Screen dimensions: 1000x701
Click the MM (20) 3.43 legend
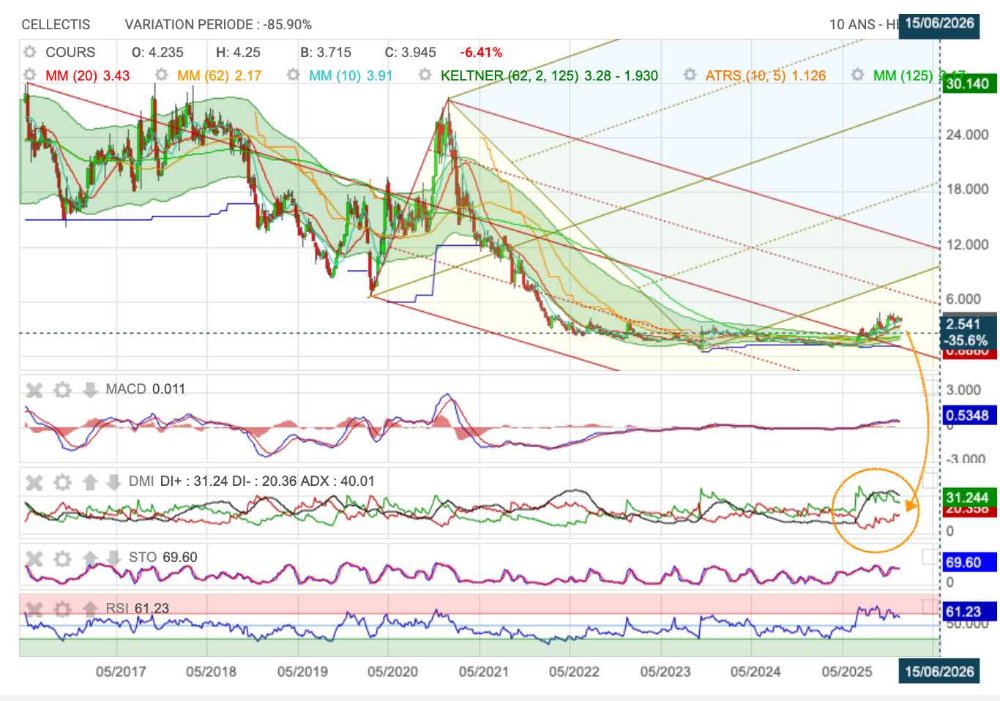pyautogui.click(x=87, y=75)
